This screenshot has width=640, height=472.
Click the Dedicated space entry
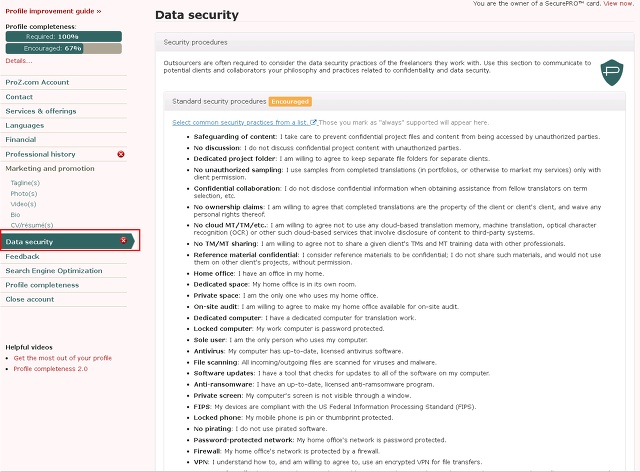pos(275,284)
